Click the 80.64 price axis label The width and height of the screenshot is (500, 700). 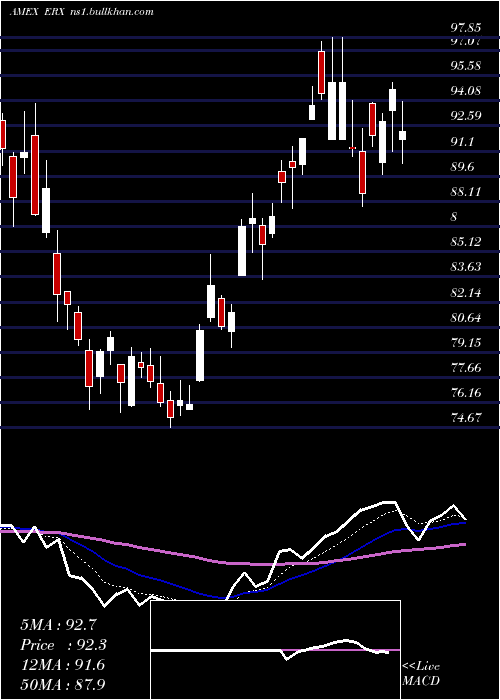[466, 318]
